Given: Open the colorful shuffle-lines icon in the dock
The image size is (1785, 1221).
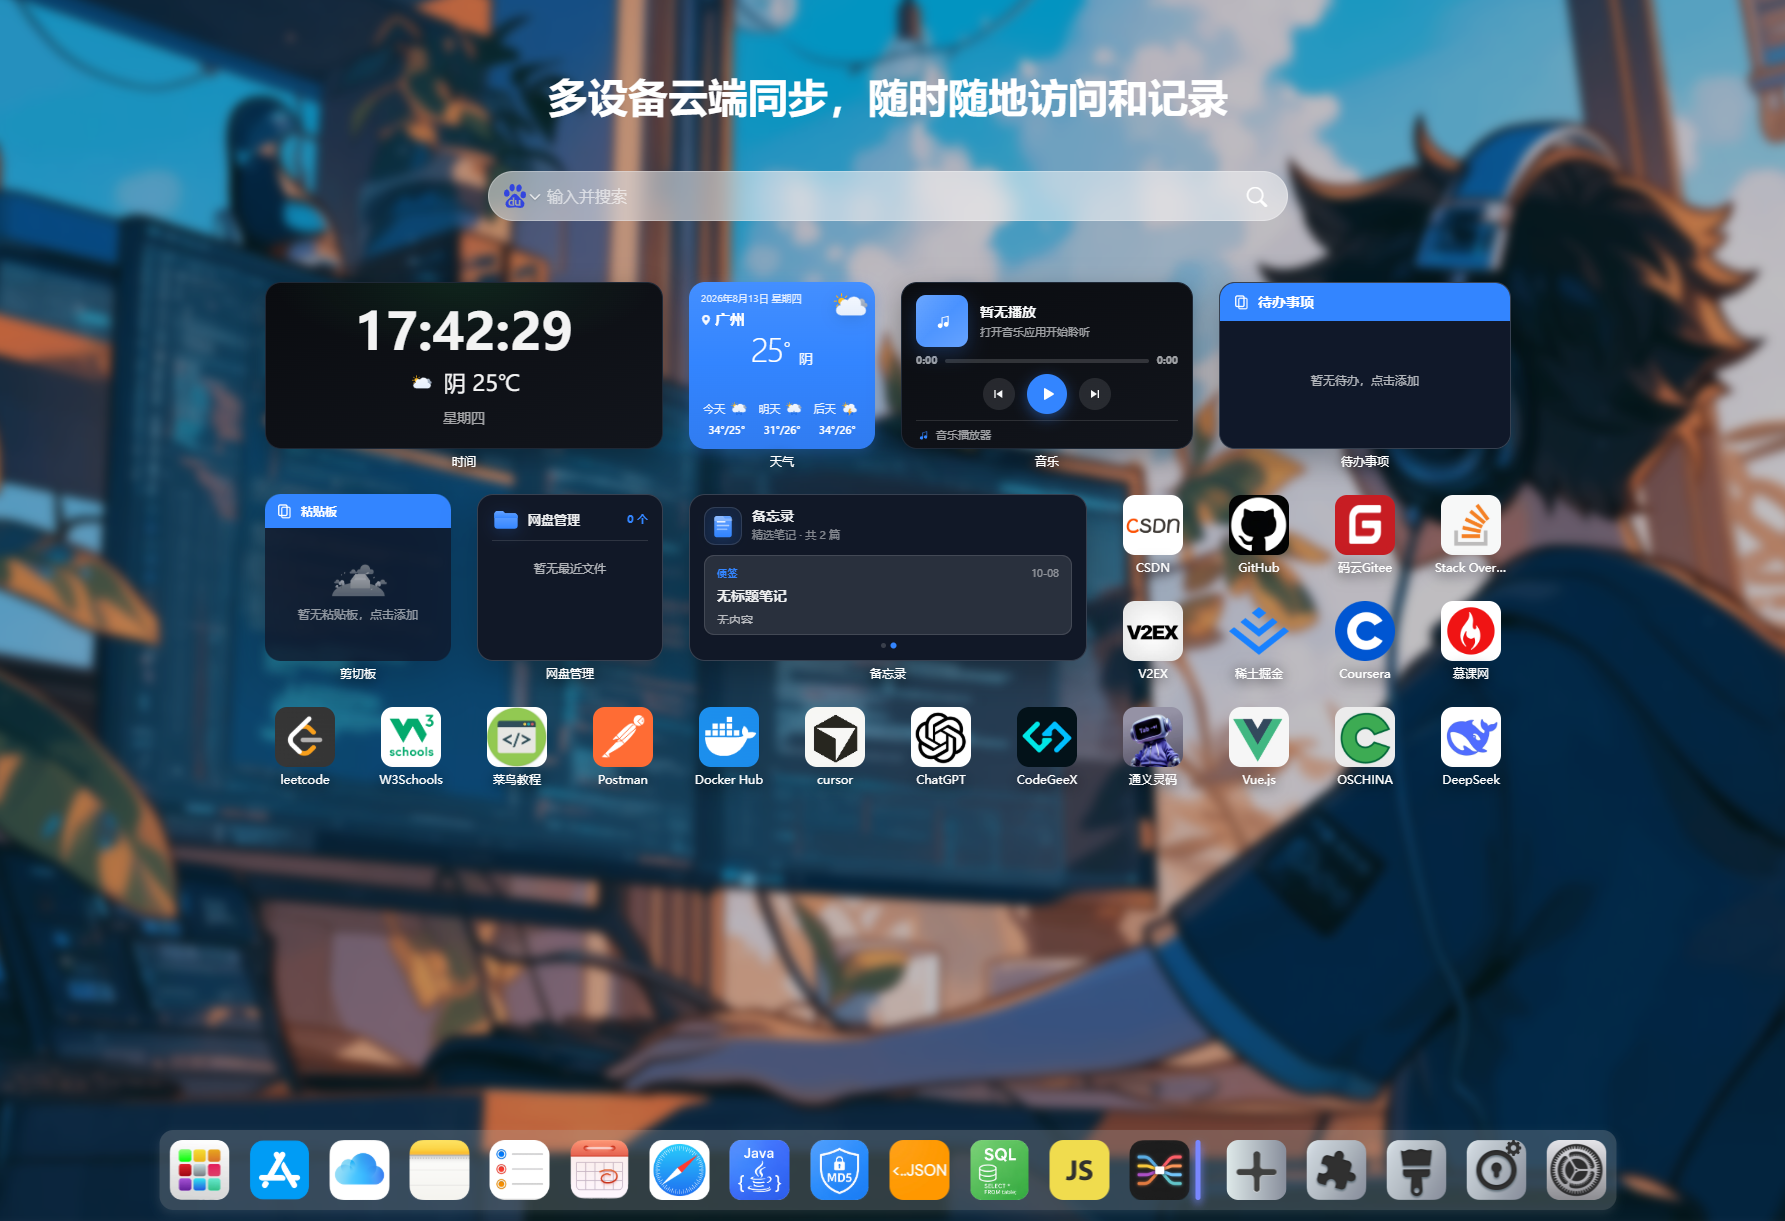Looking at the screenshot, I should point(1159,1170).
